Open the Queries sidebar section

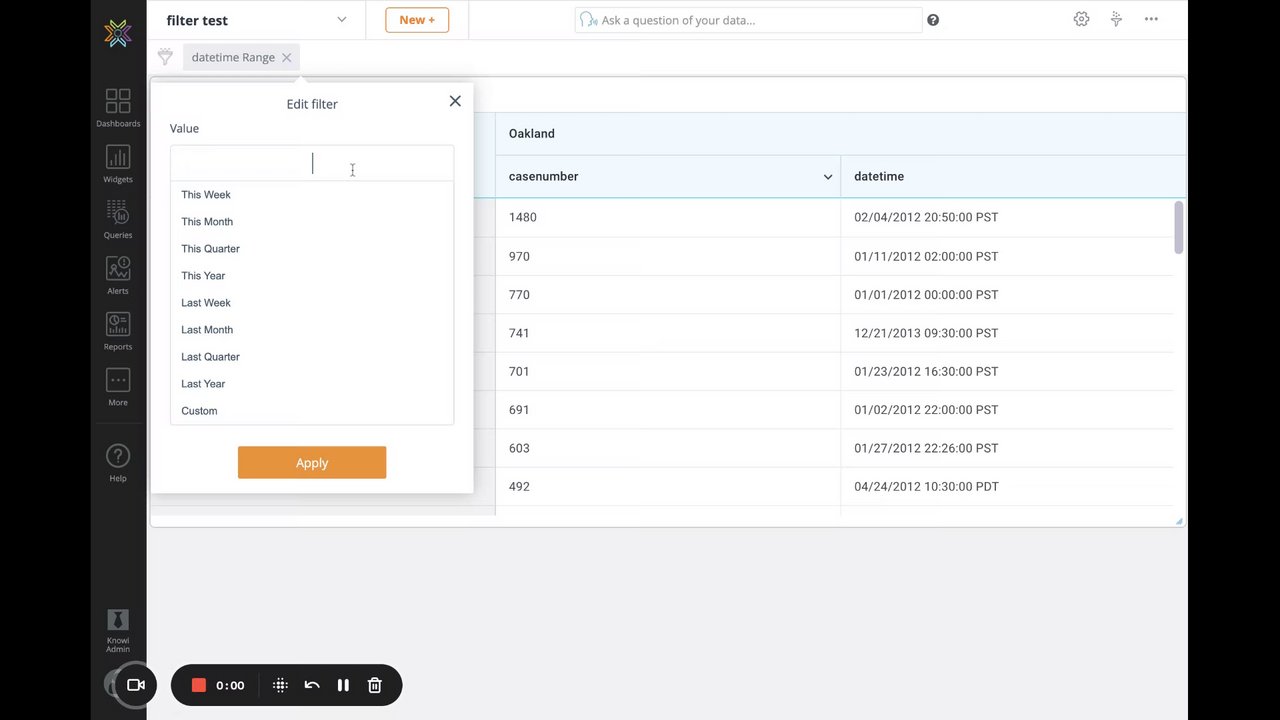(x=118, y=220)
